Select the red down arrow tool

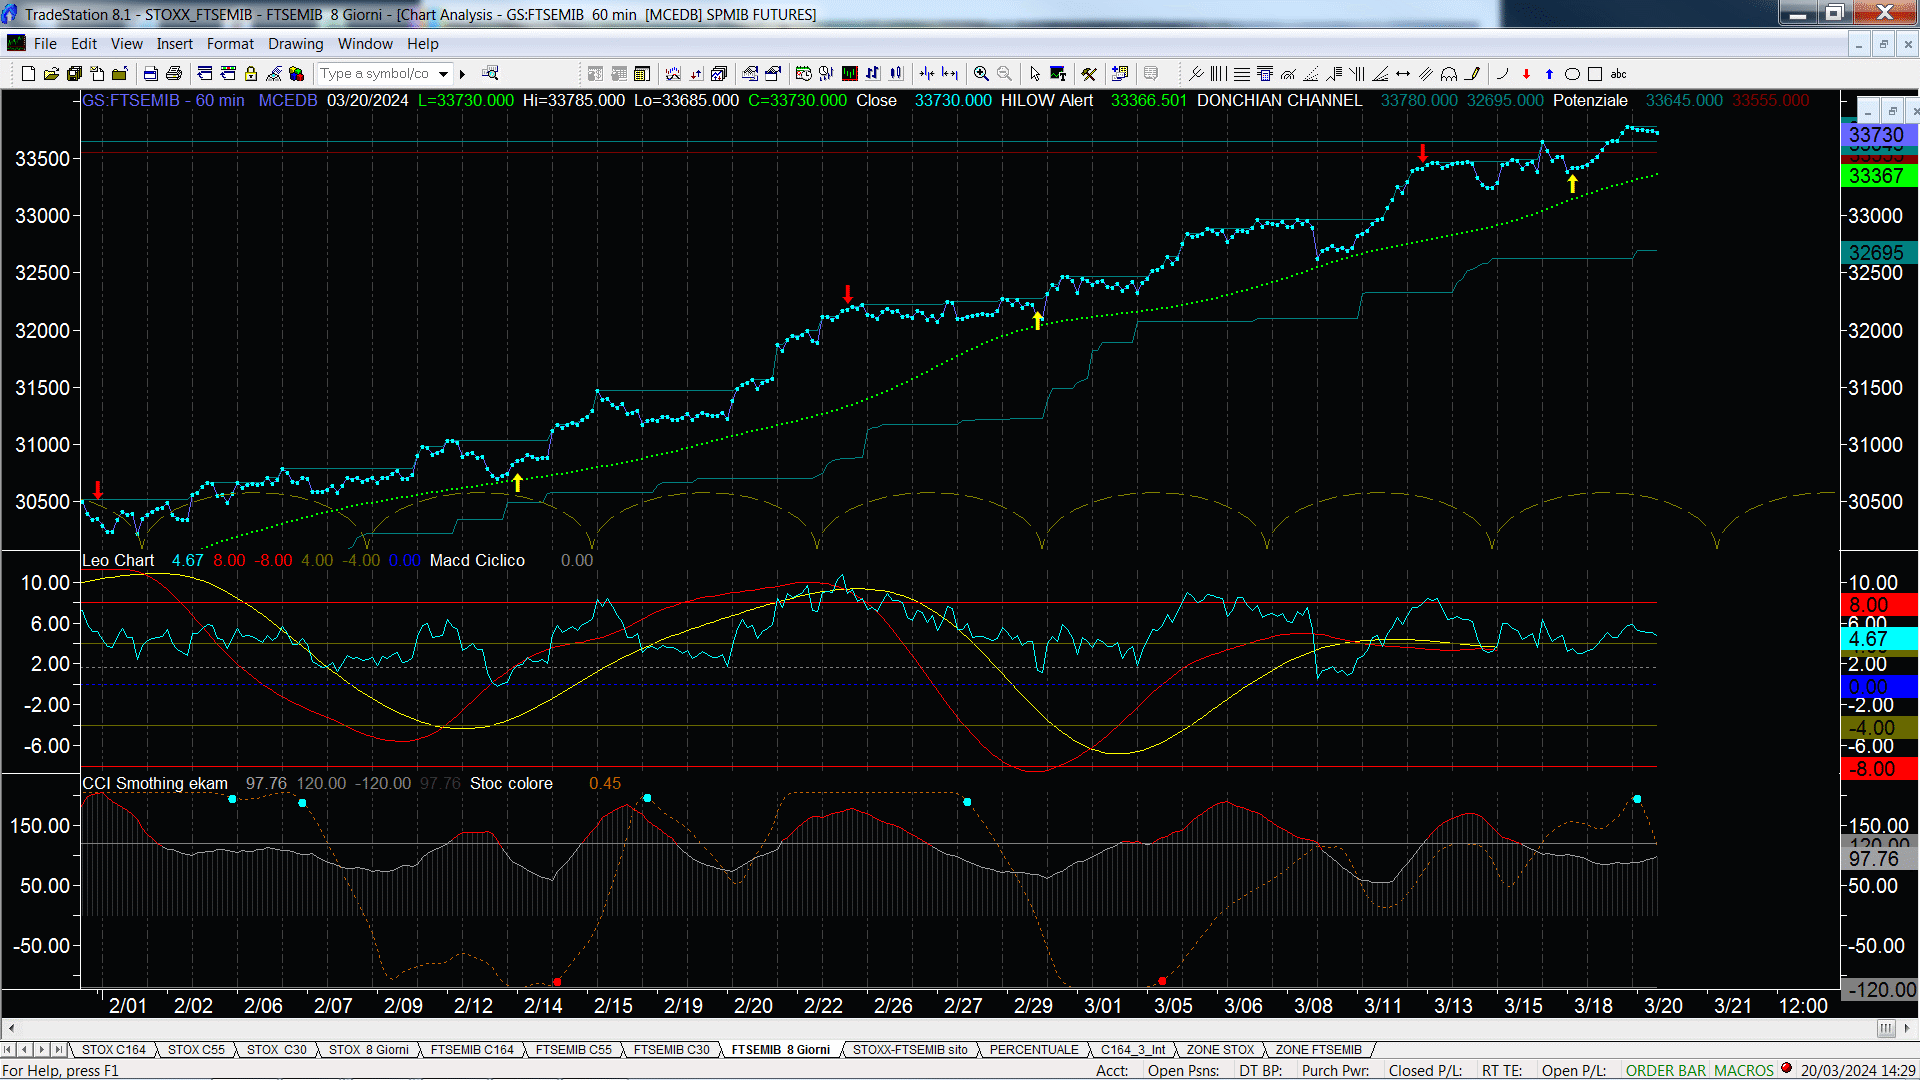click(1526, 74)
